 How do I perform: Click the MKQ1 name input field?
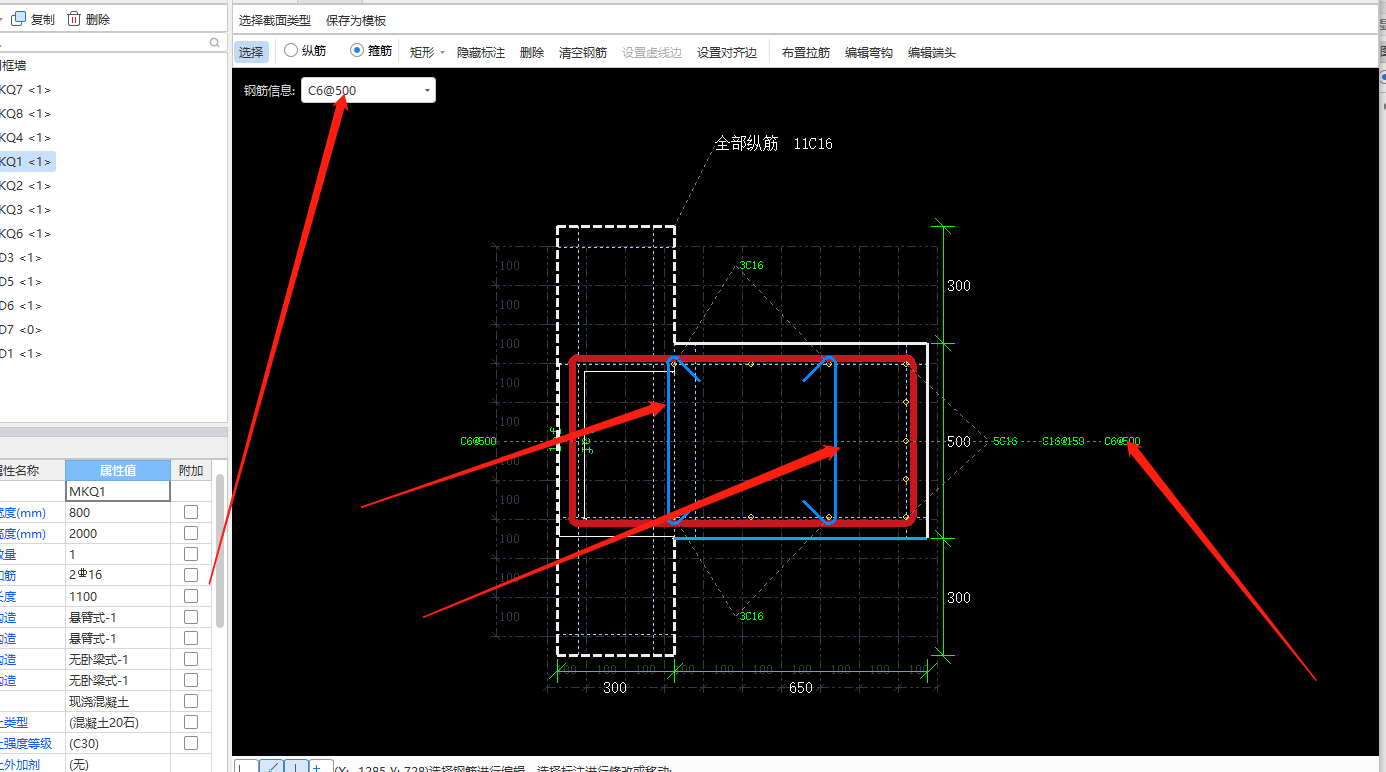(x=117, y=491)
